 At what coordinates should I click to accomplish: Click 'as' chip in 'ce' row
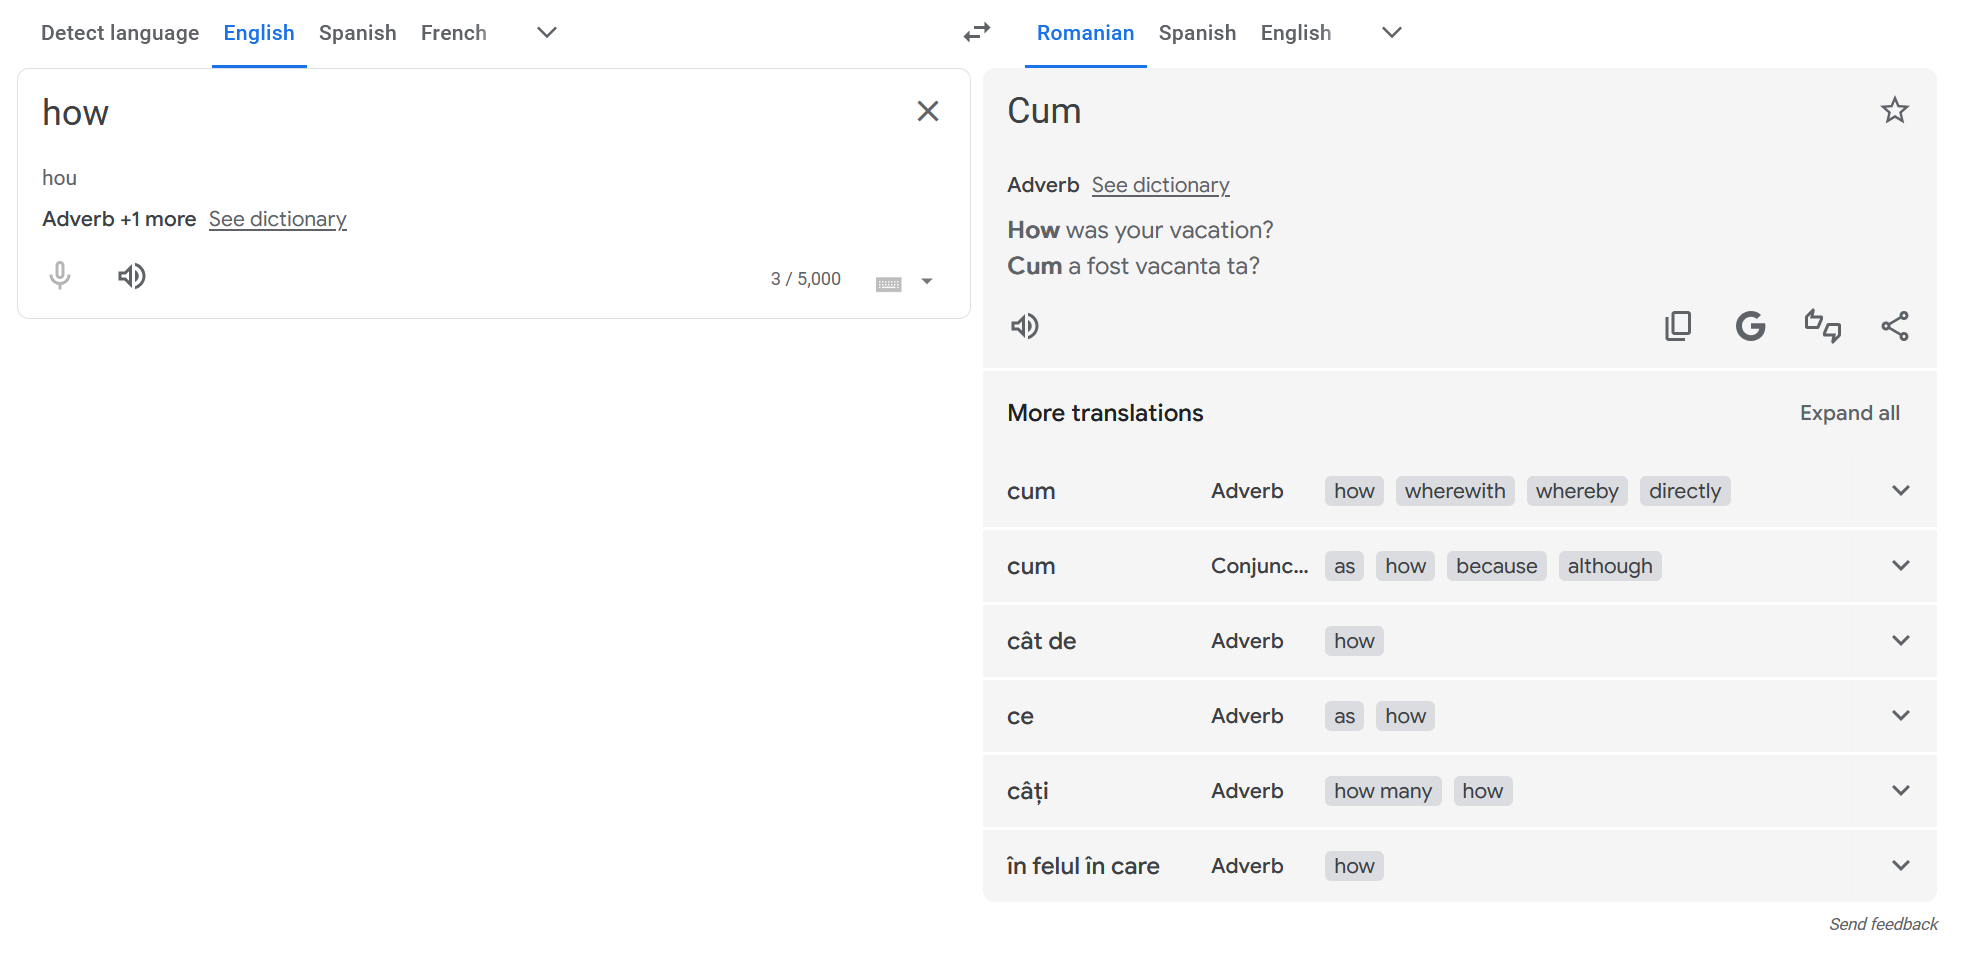point(1344,716)
